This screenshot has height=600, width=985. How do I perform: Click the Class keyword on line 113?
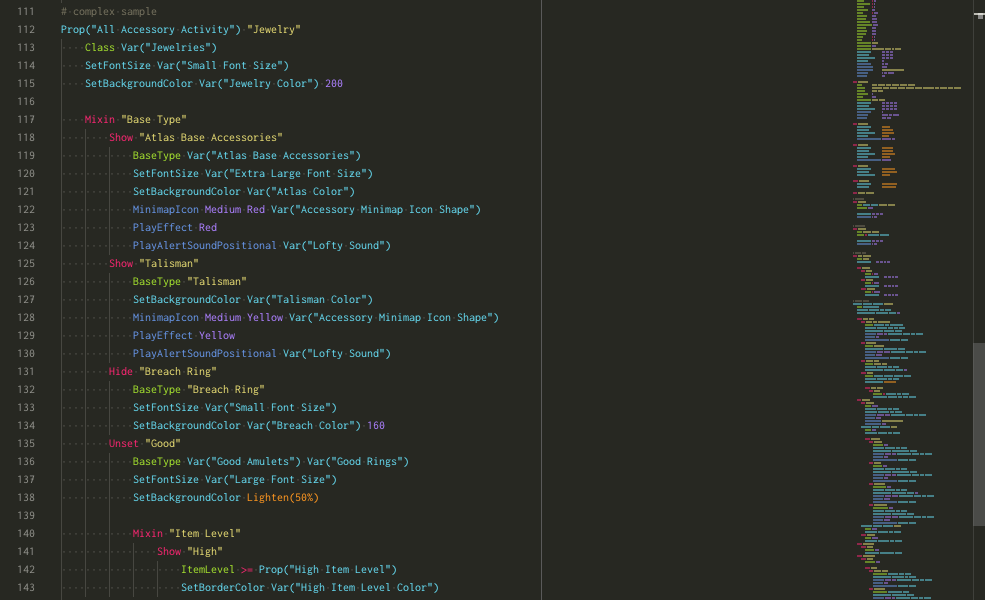pos(100,48)
